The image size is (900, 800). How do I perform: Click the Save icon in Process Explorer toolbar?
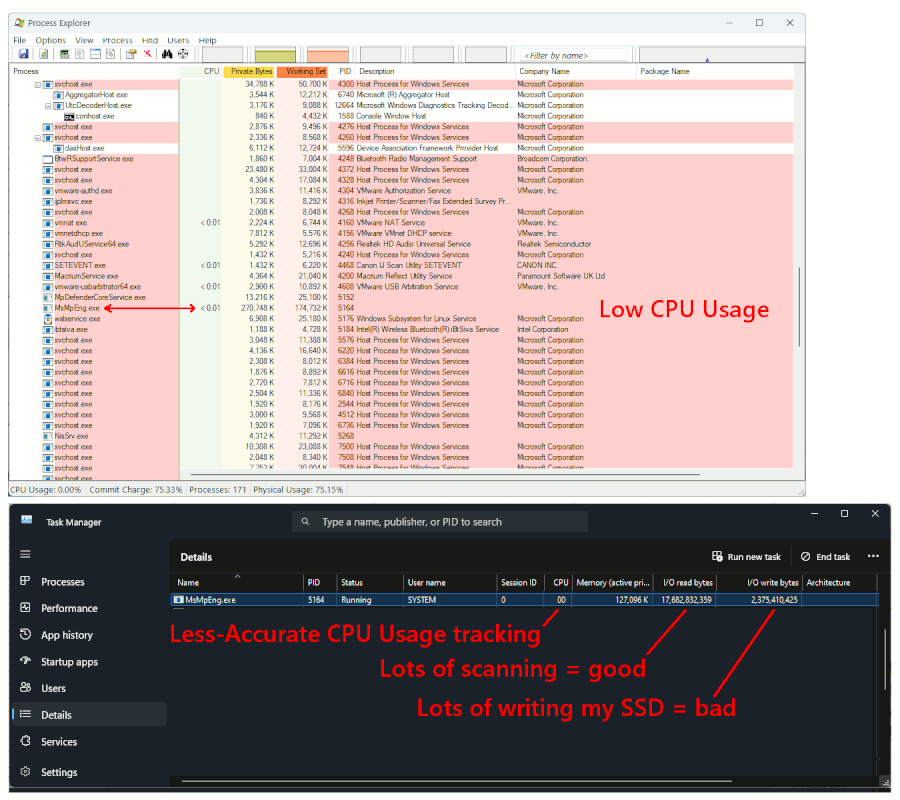pos(24,54)
